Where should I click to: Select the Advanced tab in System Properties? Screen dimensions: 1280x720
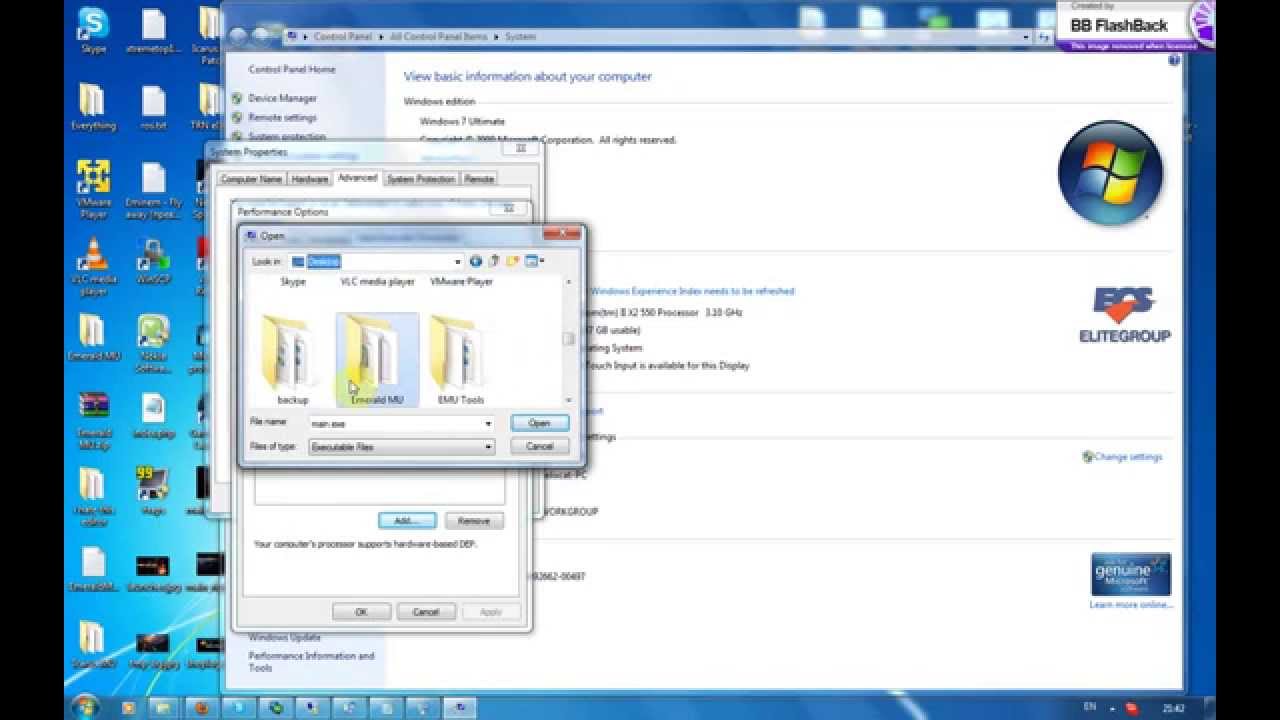click(x=357, y=178)
